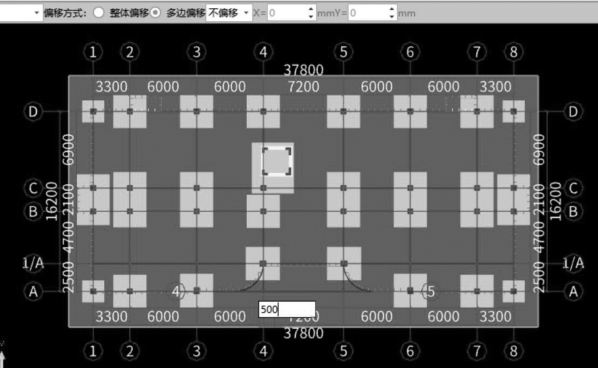The height and width of the screenshot is (368, 598).
Task: Increase Y offset with up stepper arrow
Action: 392,9
